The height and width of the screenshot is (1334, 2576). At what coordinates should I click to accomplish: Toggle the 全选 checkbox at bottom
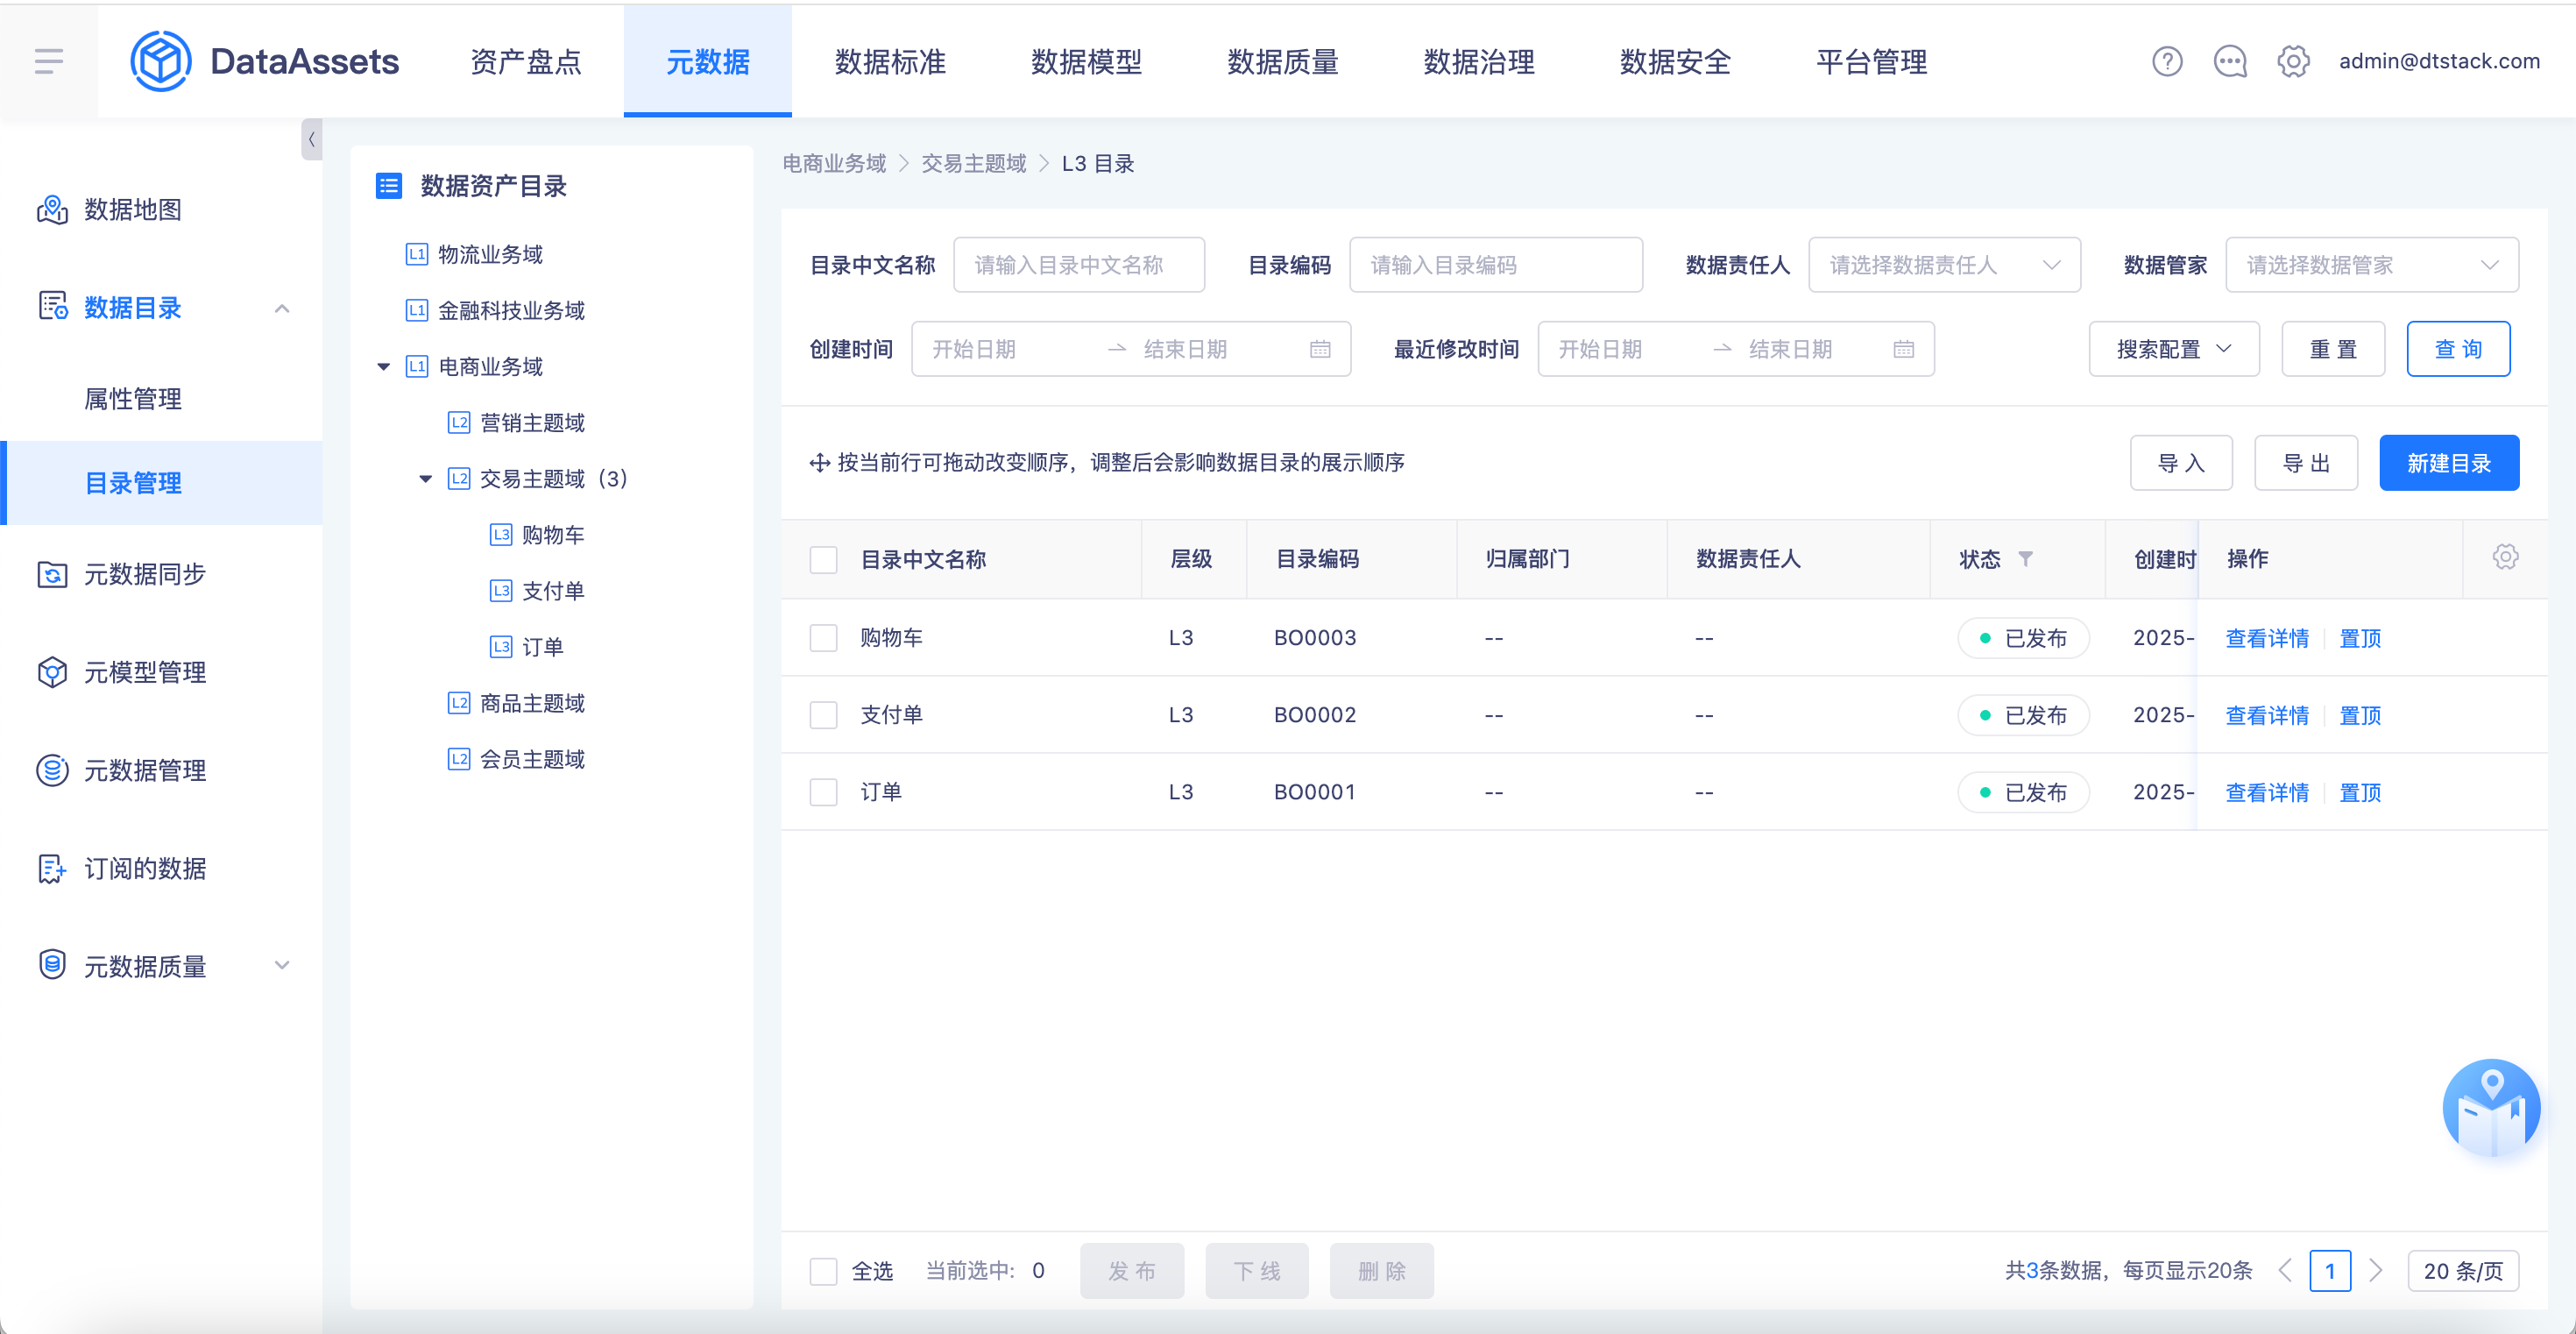[x=823, y=1271]
